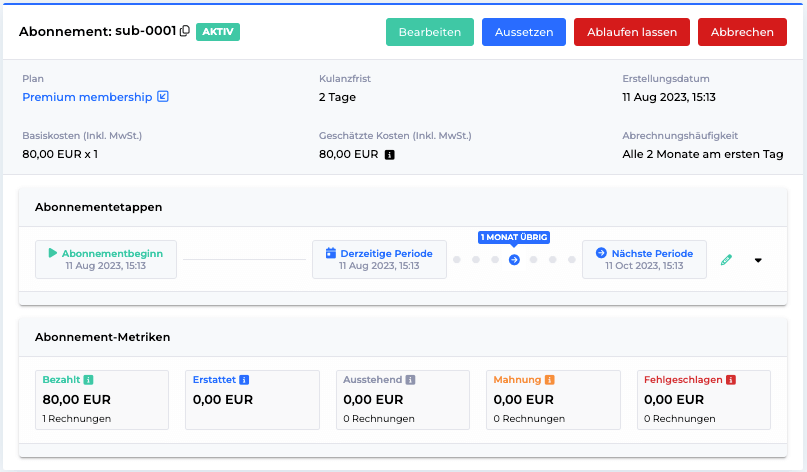Click the Derzeitige Periode stage box
The image size is (807, 472).
click(x=379, y=259)
